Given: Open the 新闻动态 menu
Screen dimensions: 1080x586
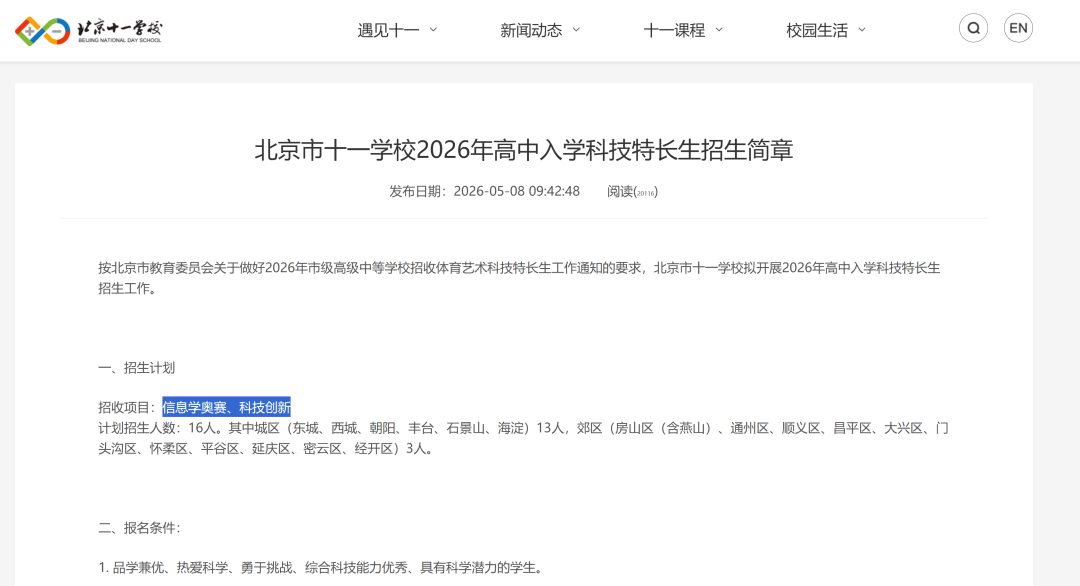Looking at the screenshot, I should pyautogui.click(x=531, y=30).
